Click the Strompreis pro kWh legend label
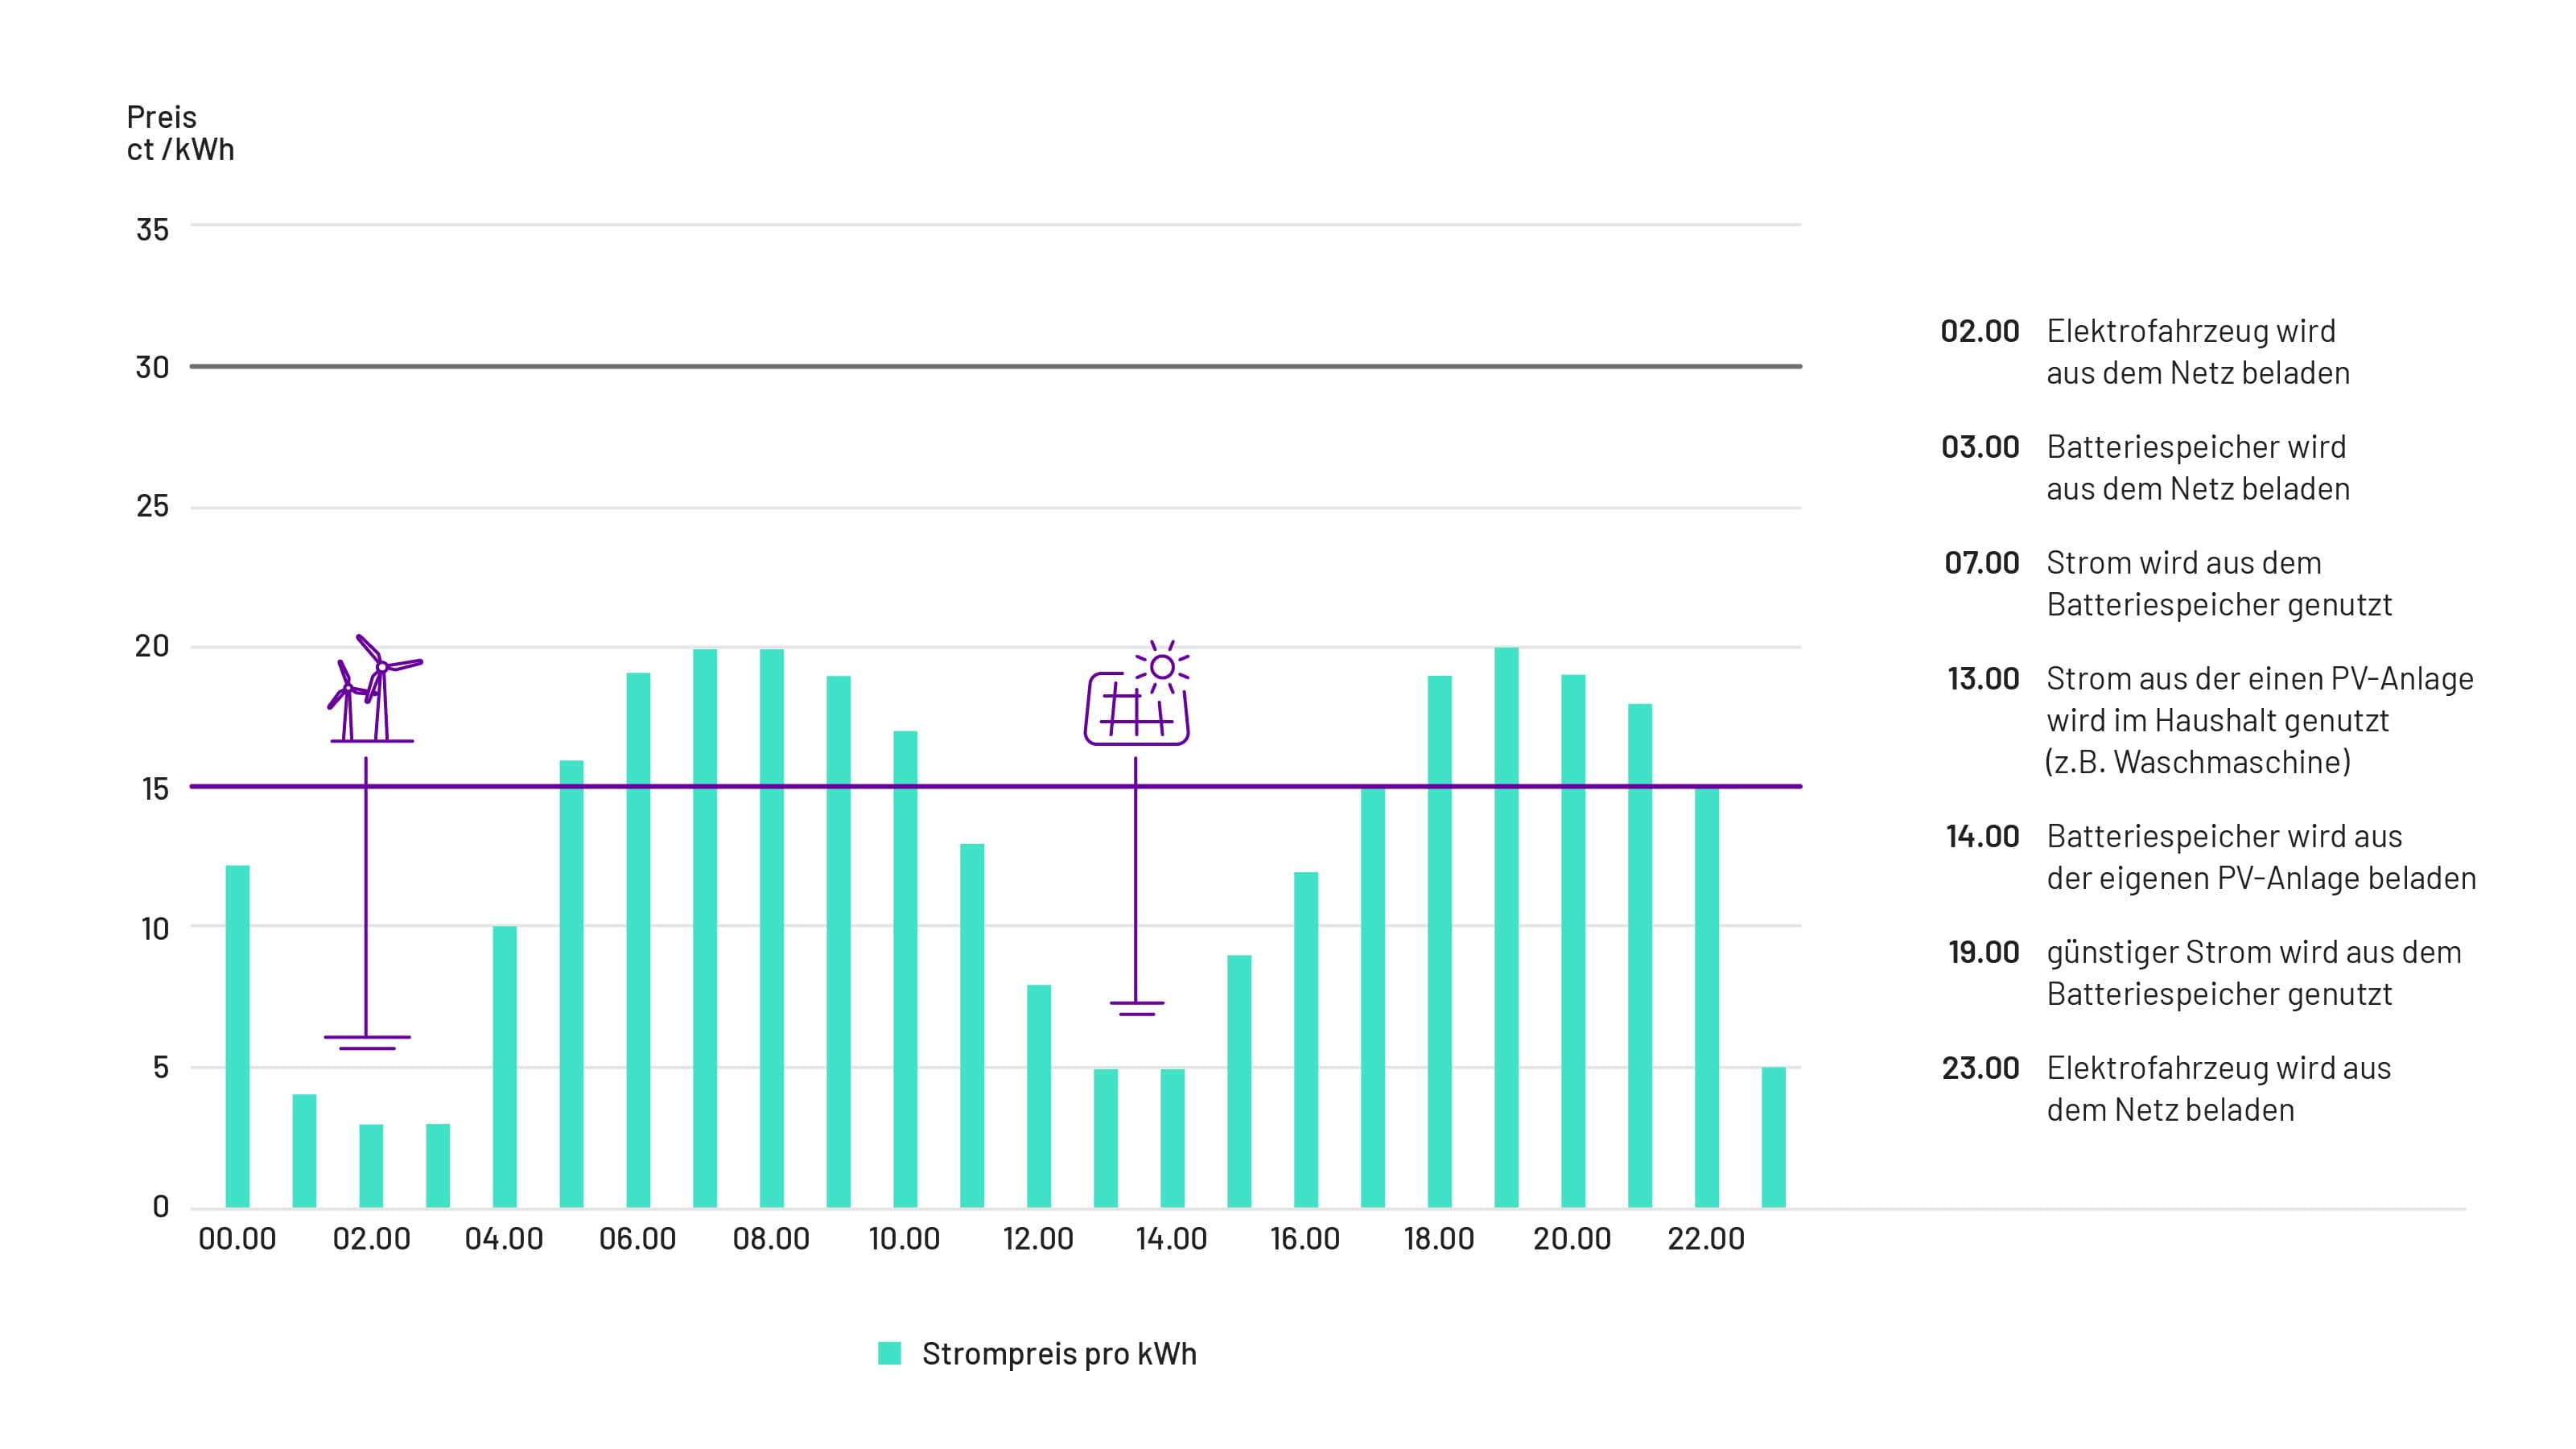The width and height of the screenshot is (2576, 1449). 1058,1354
